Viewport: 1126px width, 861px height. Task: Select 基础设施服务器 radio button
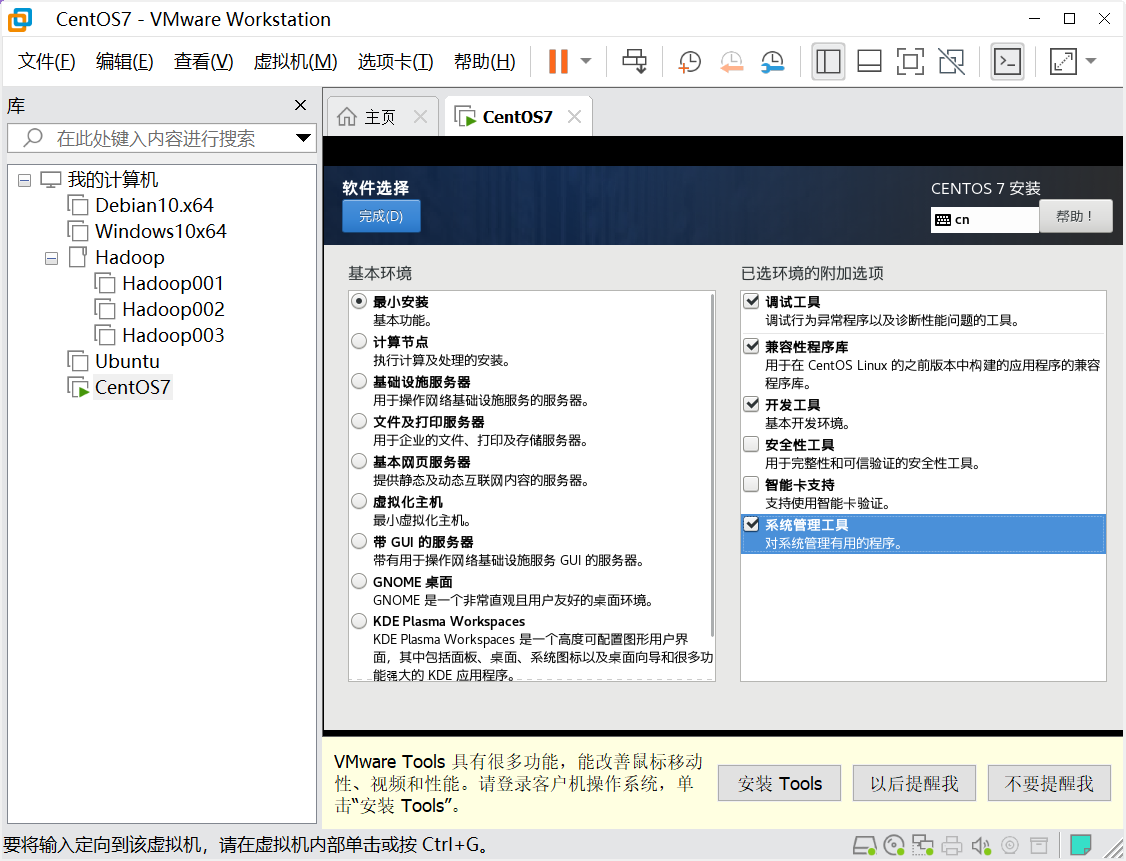coord(359,381)
